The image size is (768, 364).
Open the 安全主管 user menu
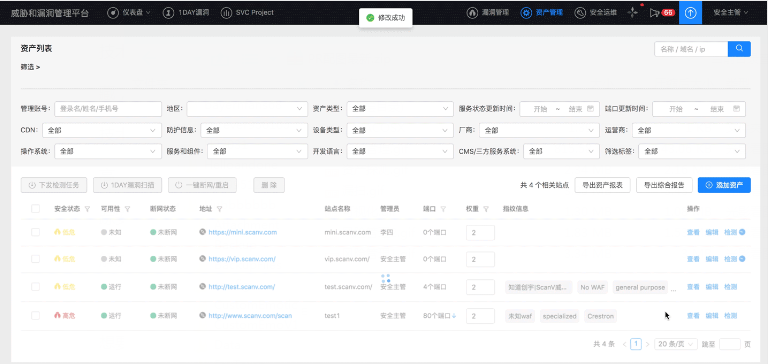coord(730,13)
